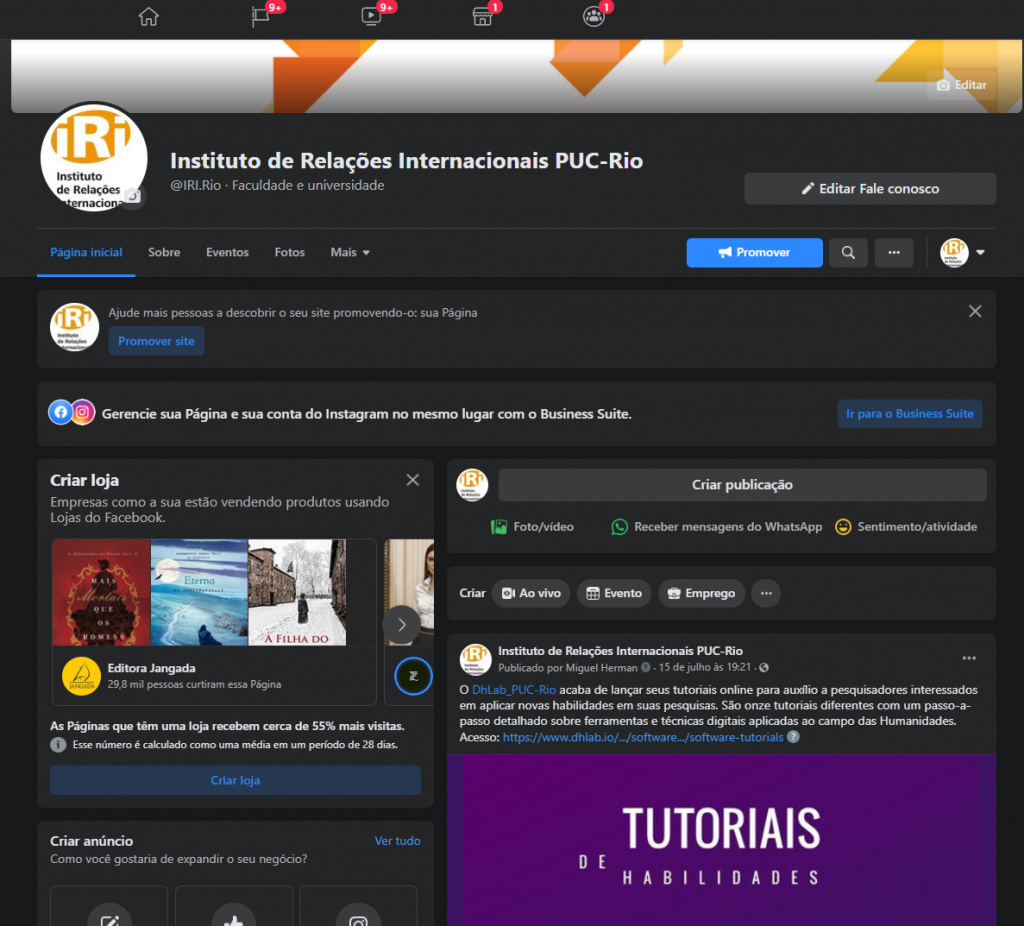Create an Evento

click(x=614, y=593)
